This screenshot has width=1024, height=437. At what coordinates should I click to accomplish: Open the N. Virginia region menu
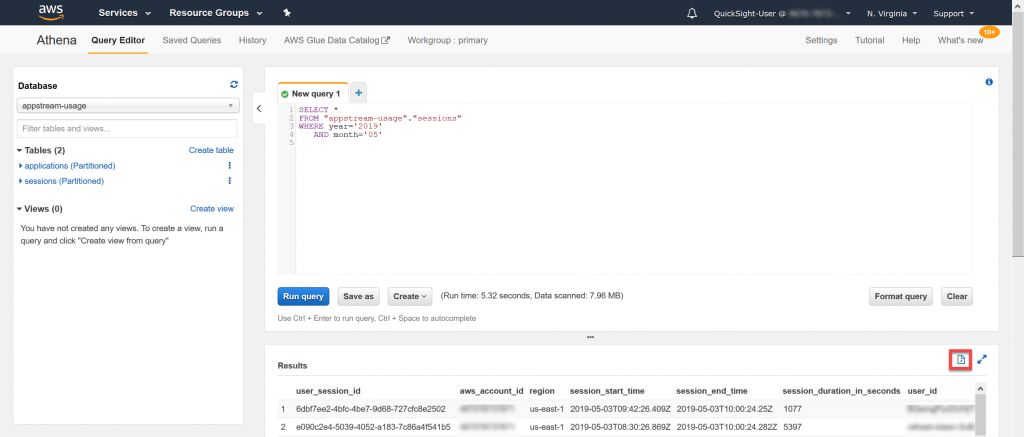pyautogui.click(x=892, y=13)
